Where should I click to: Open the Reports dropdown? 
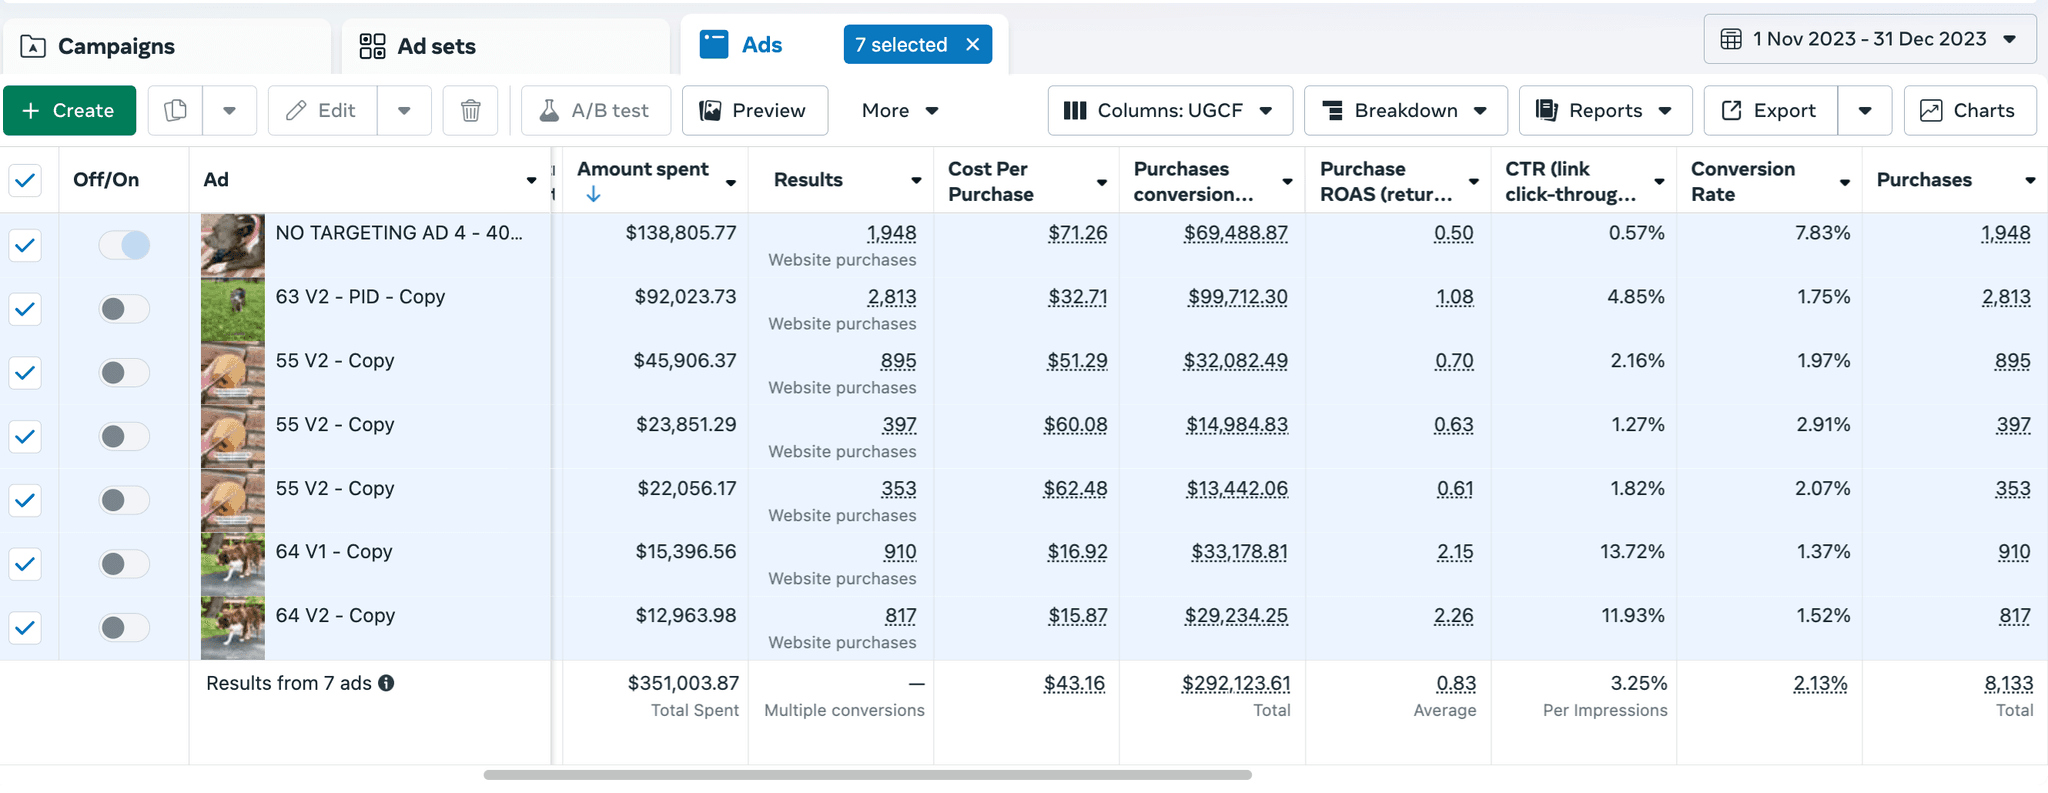click(x=1605, y=110)
